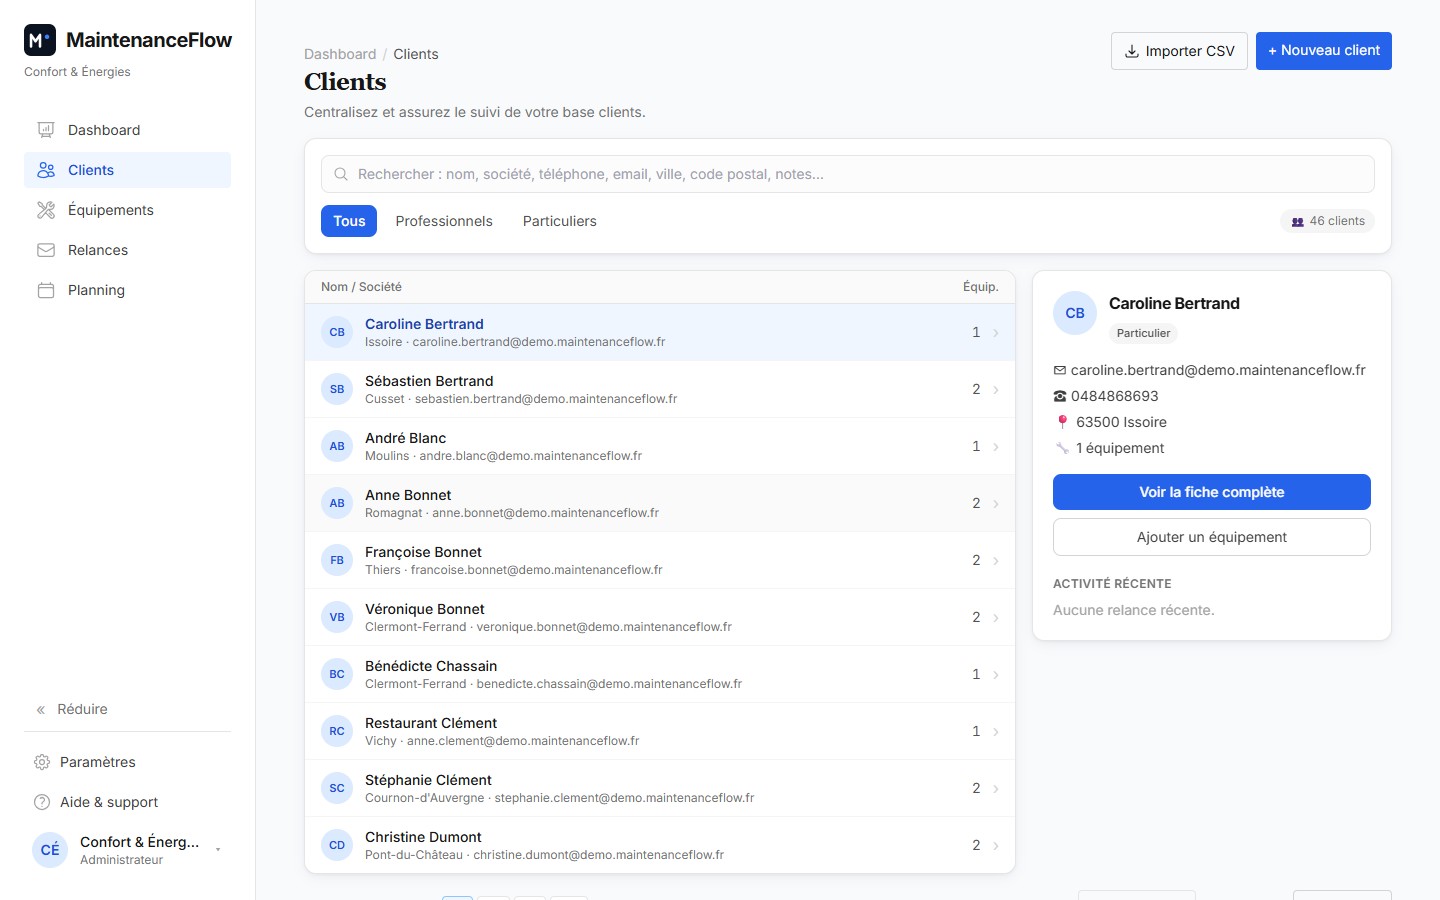Click Stéphanie Clément name in list
The height and width of the screenshot is (900, 1440).
tap(428, 780)
